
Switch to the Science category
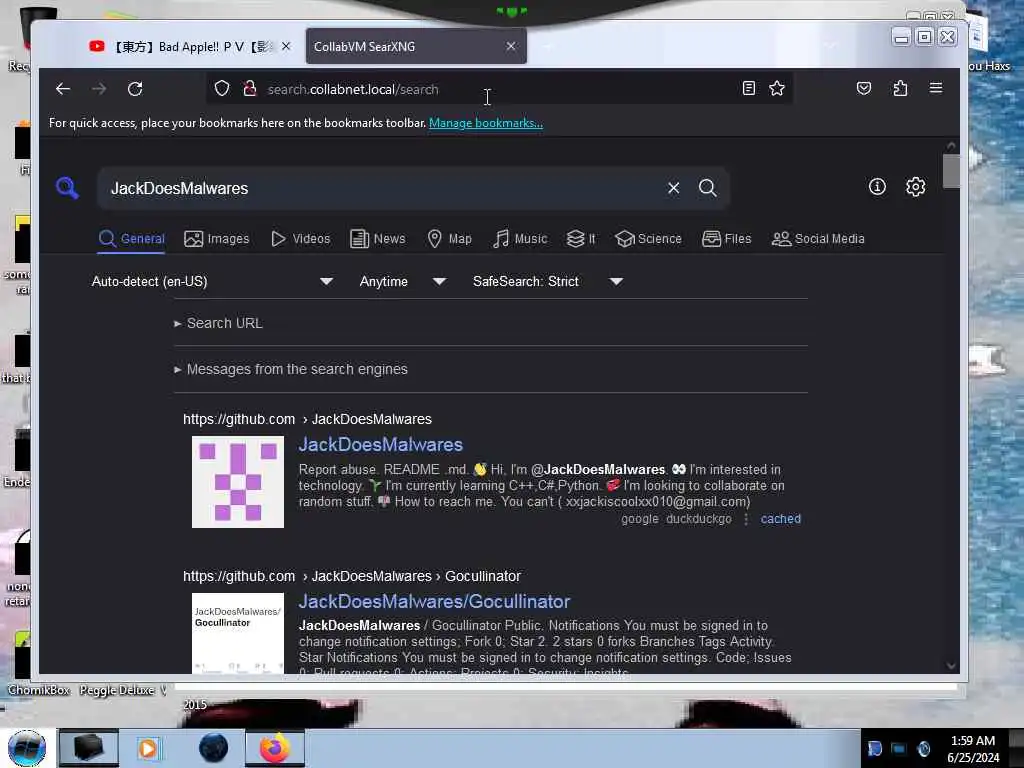648,239
